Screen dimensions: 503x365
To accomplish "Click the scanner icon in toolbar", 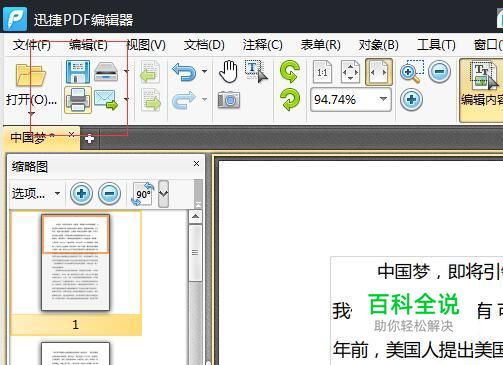I will point(106,72).
